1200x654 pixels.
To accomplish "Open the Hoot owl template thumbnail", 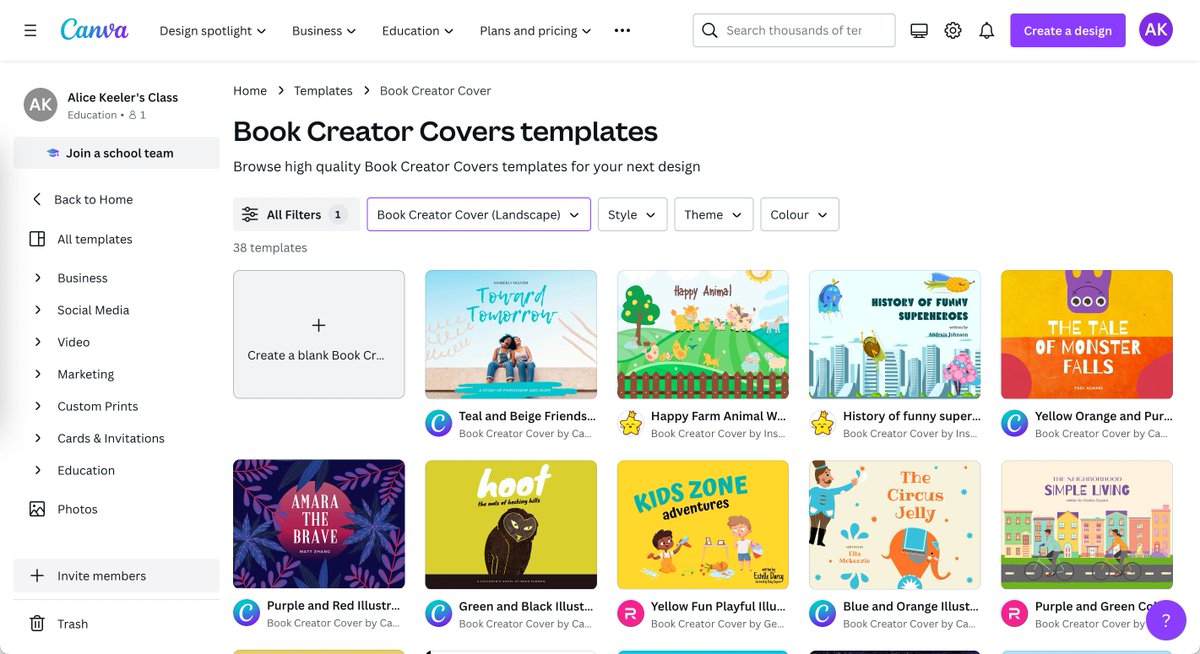I will (511, 524).
